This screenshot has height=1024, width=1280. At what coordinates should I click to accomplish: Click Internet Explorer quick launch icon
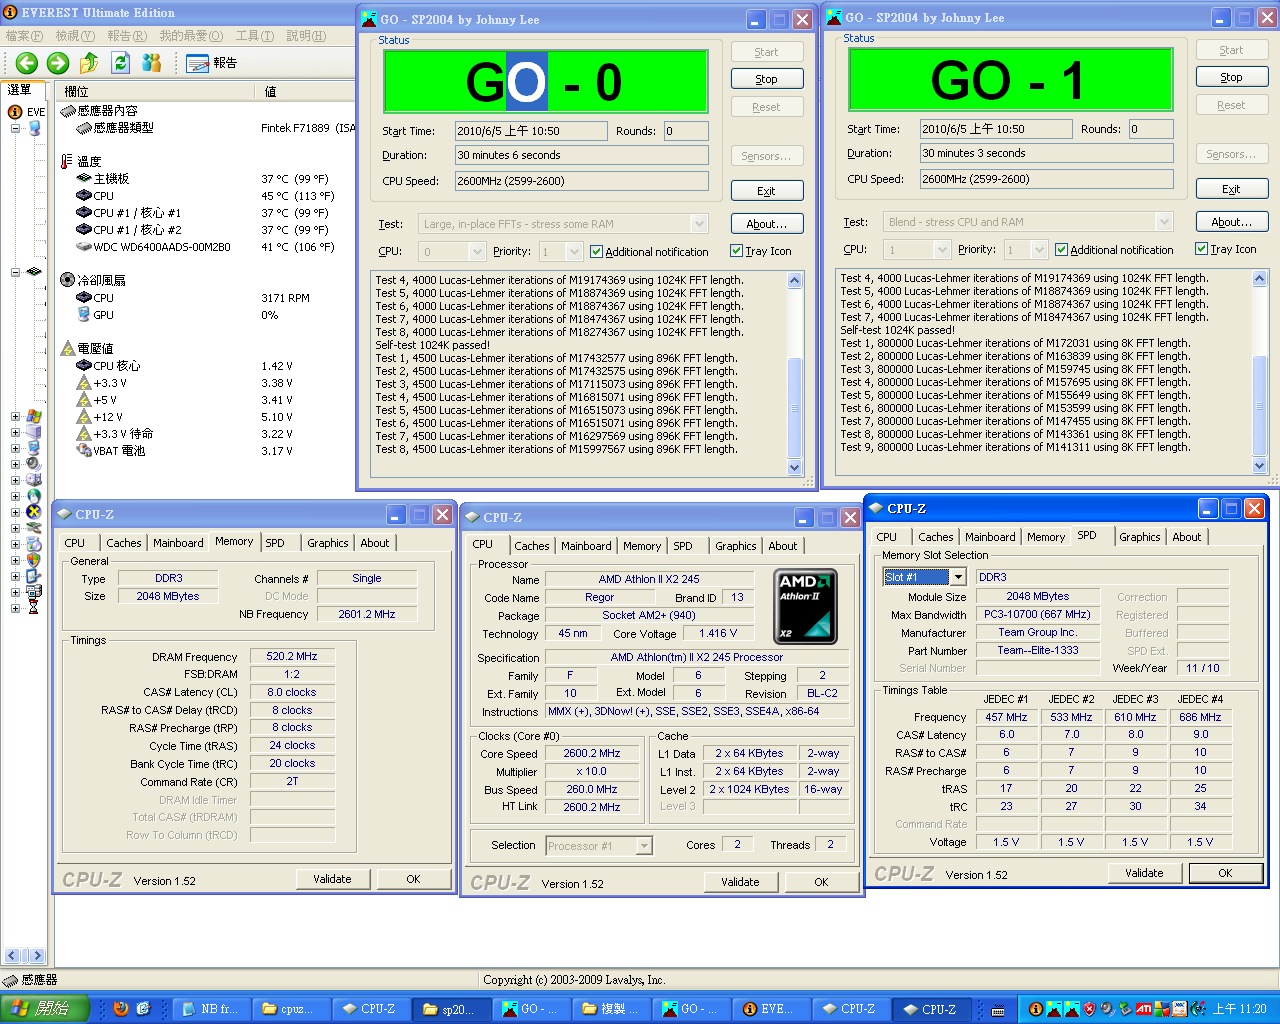tap(143, 1009)
